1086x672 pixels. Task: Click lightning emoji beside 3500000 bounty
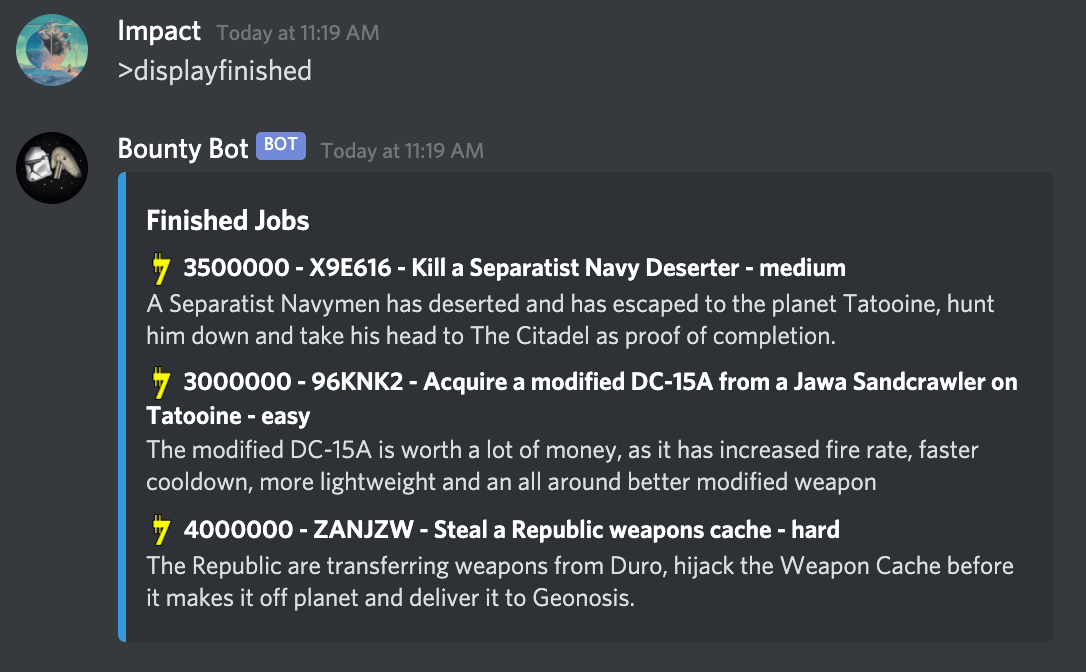pyautogui.click(x=161, y=268)
